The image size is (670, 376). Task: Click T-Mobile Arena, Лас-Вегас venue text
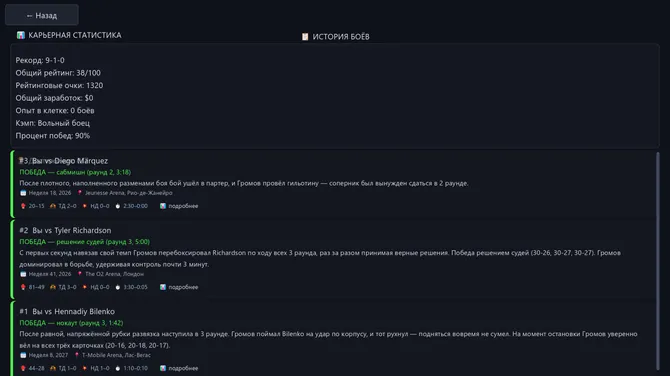(116, 355)
